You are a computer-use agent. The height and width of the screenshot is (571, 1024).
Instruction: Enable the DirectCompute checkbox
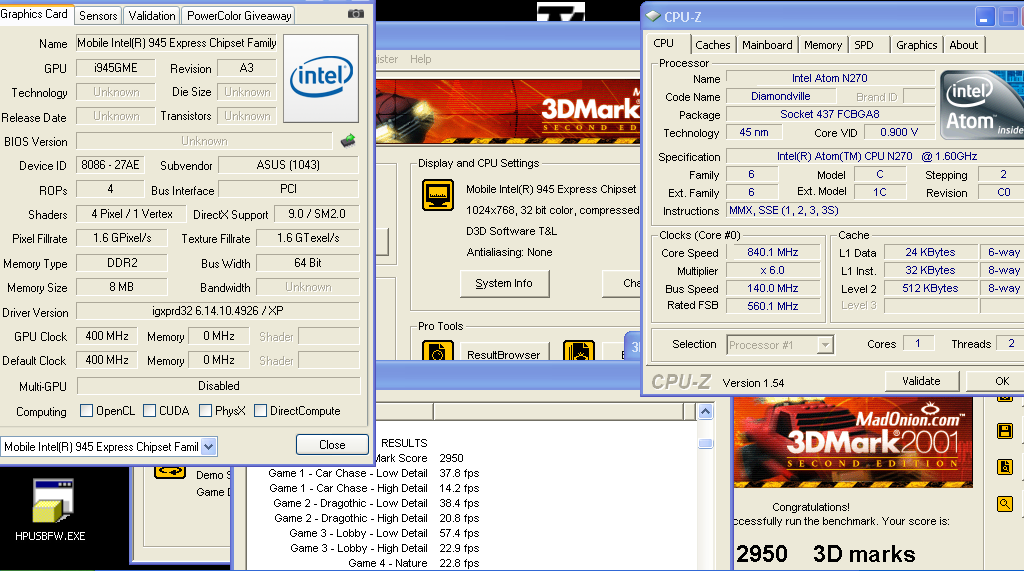[x=260, y=410]
